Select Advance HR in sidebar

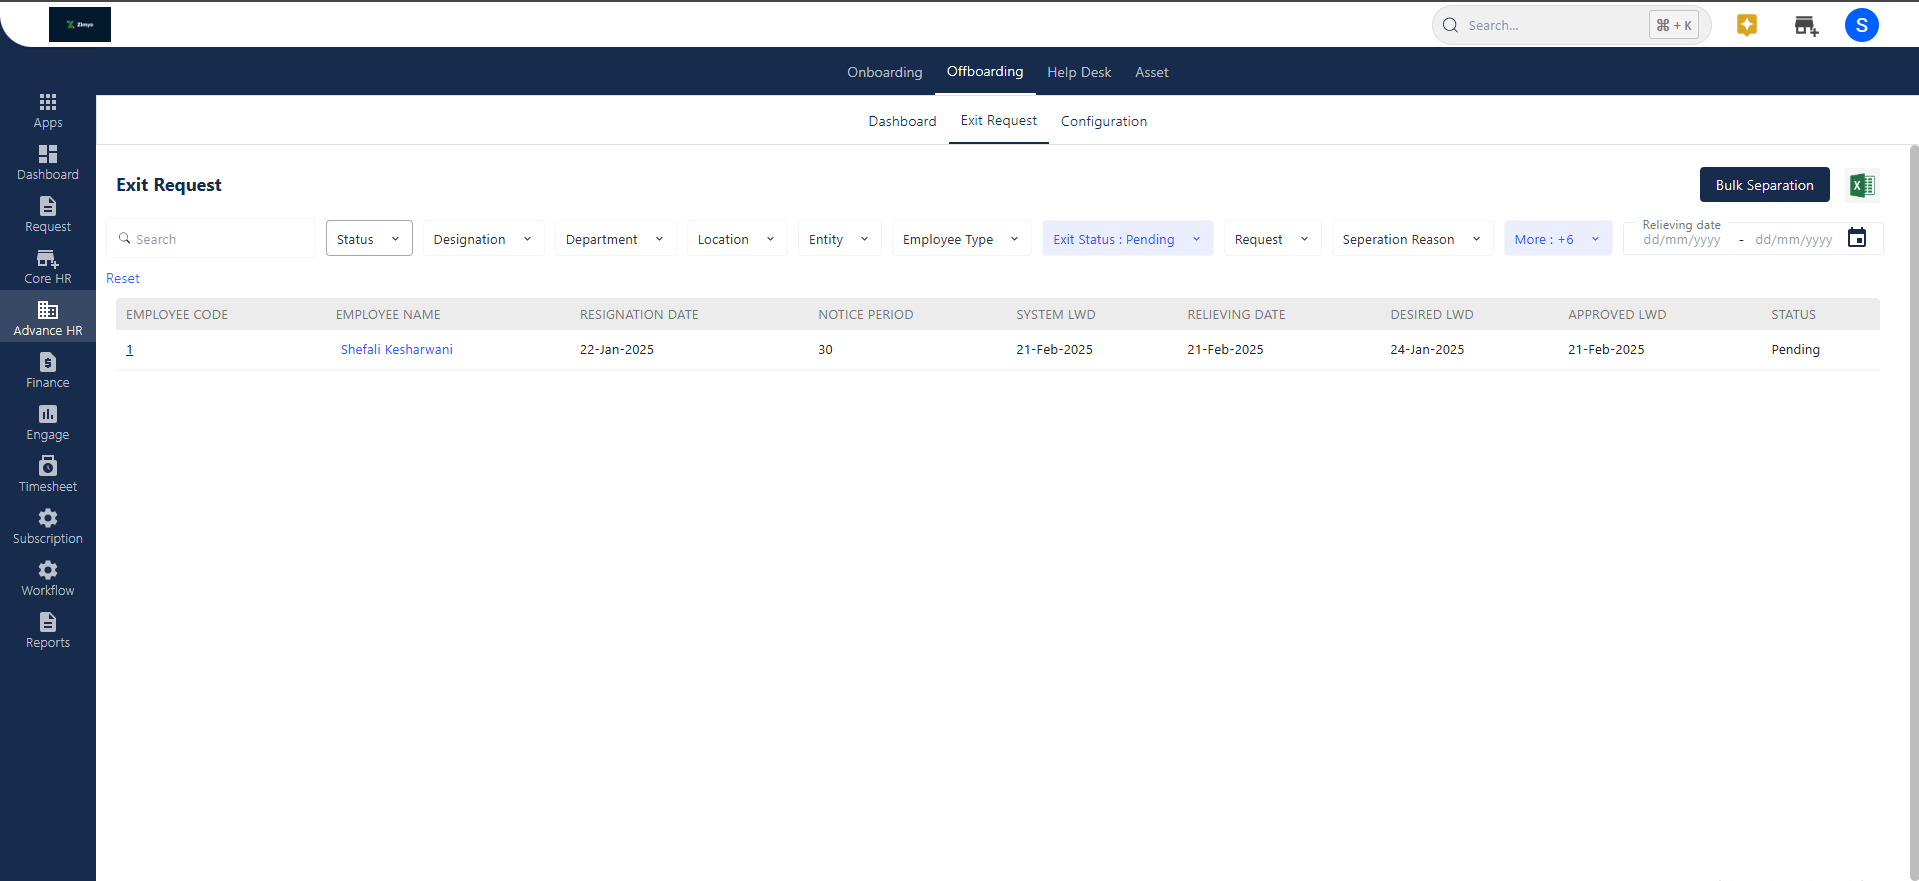(x=48, y=318)
